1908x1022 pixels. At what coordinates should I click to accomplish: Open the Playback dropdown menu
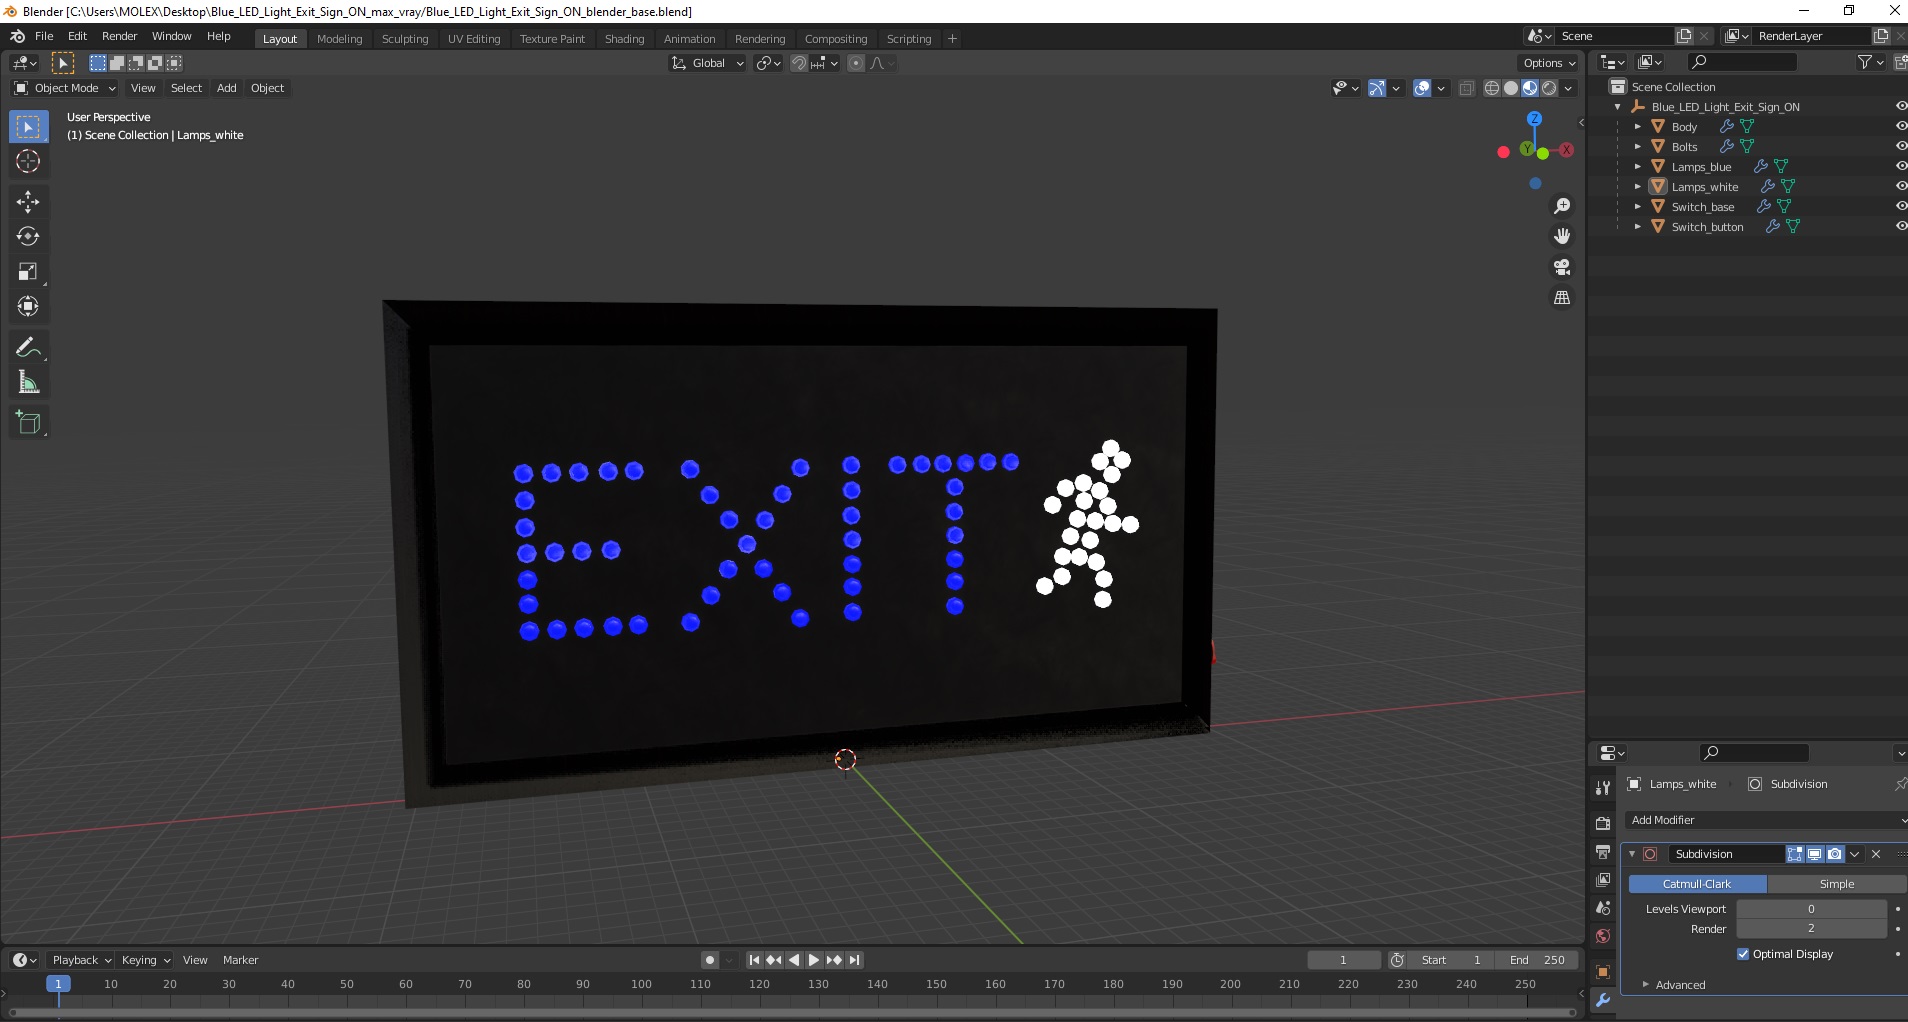(81, 960)
